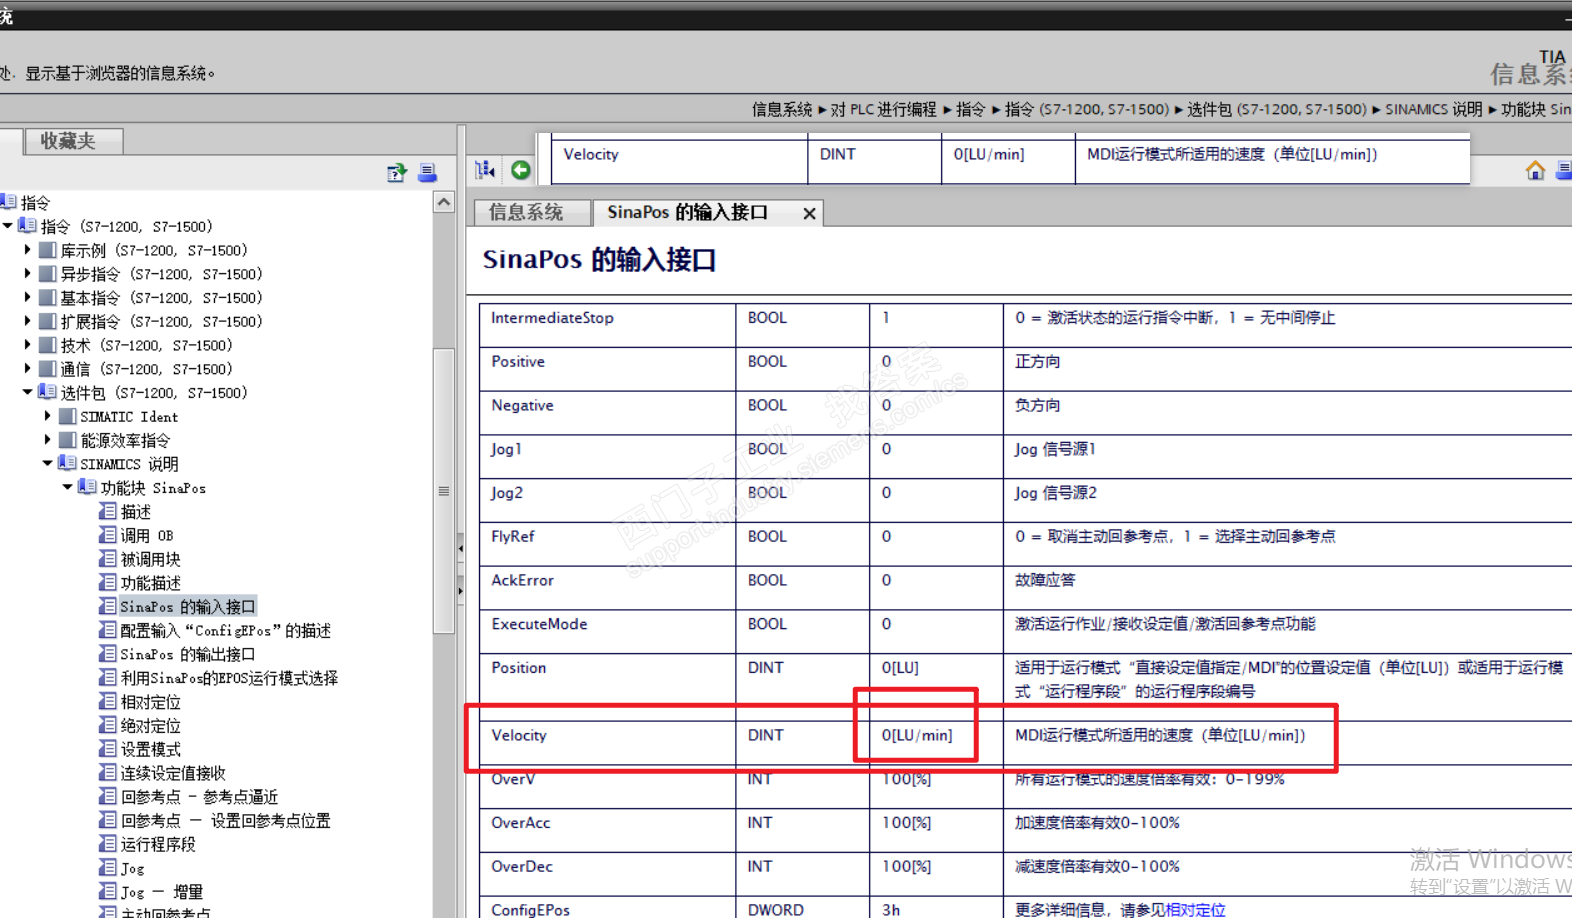
Task: Click the Velocity cell in the main table
Action: tap(607, 743)
